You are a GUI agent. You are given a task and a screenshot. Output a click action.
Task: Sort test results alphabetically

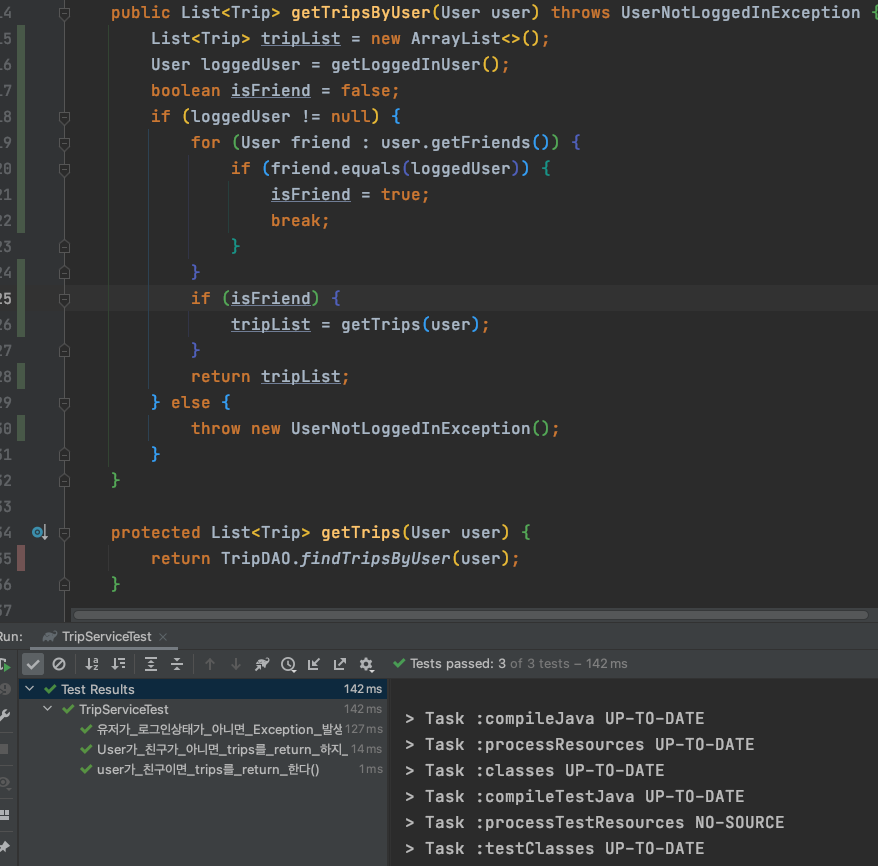[92, 664]
